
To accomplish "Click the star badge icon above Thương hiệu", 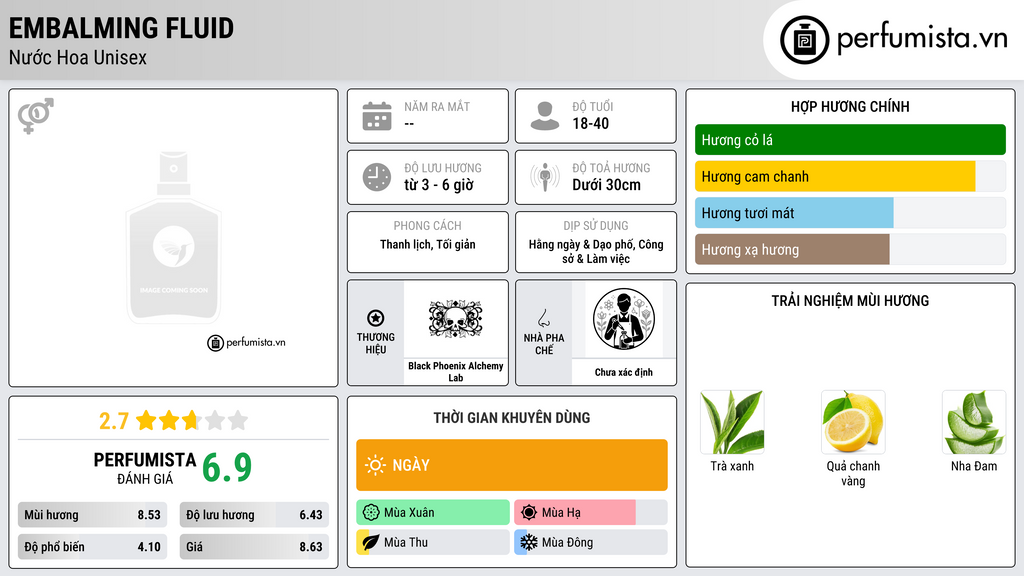I will tap(376, 318).
